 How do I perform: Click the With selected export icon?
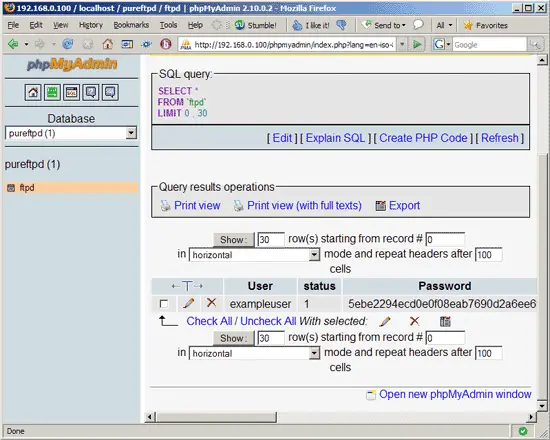pyautogui.click(x=445, y=321)
